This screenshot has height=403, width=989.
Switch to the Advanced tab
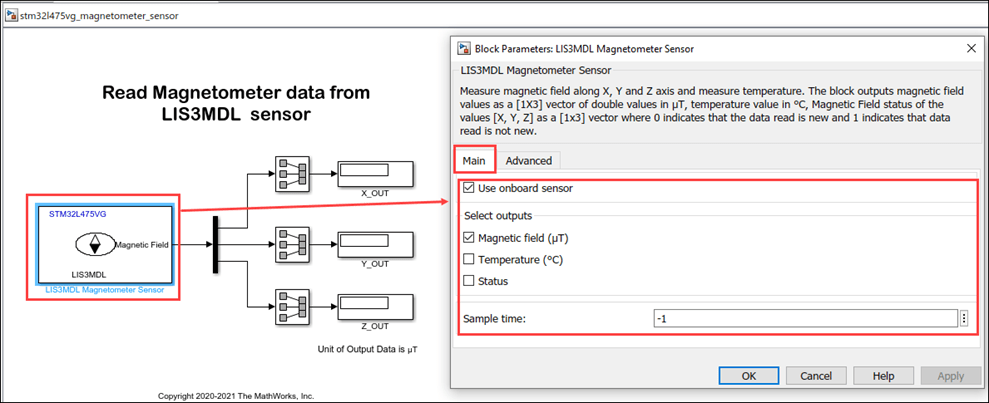pyautogui.click(x=528, y=160)
